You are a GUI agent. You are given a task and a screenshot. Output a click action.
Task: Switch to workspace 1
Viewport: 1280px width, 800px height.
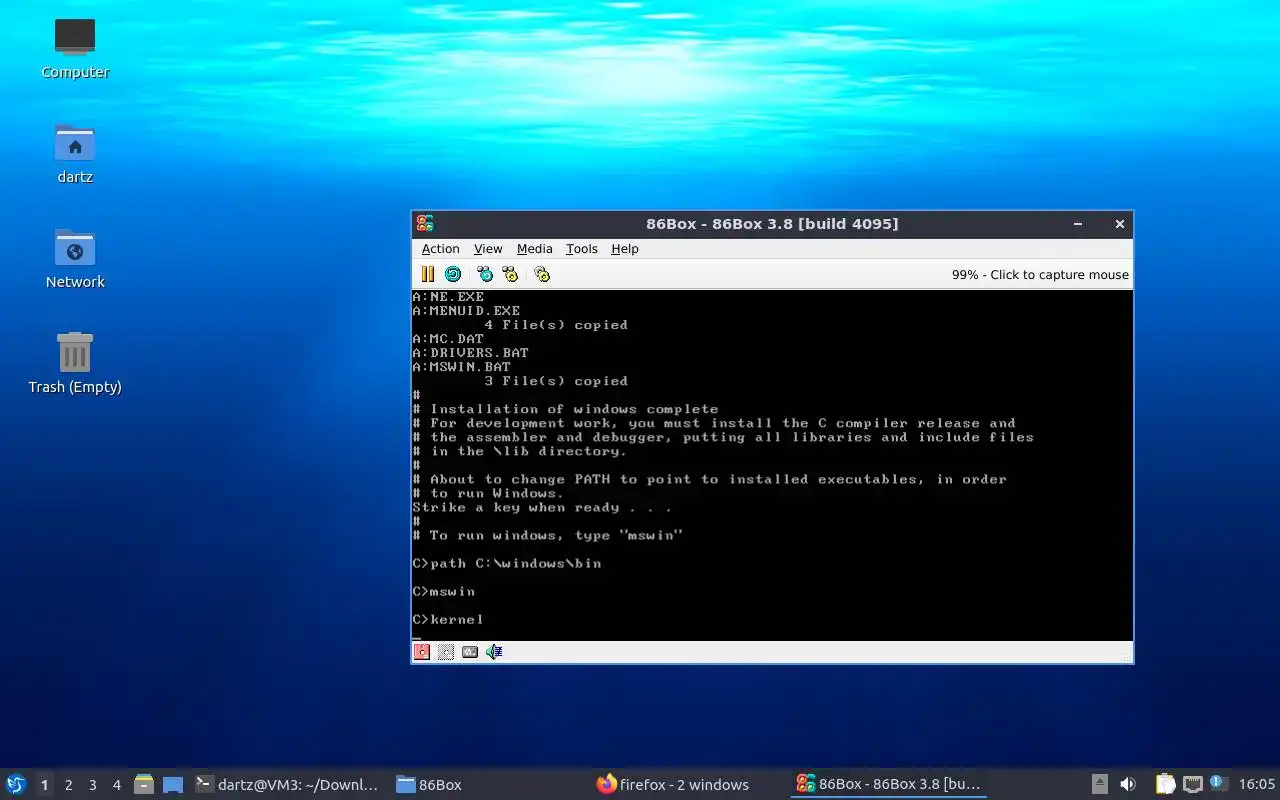(x=44, y=785)
